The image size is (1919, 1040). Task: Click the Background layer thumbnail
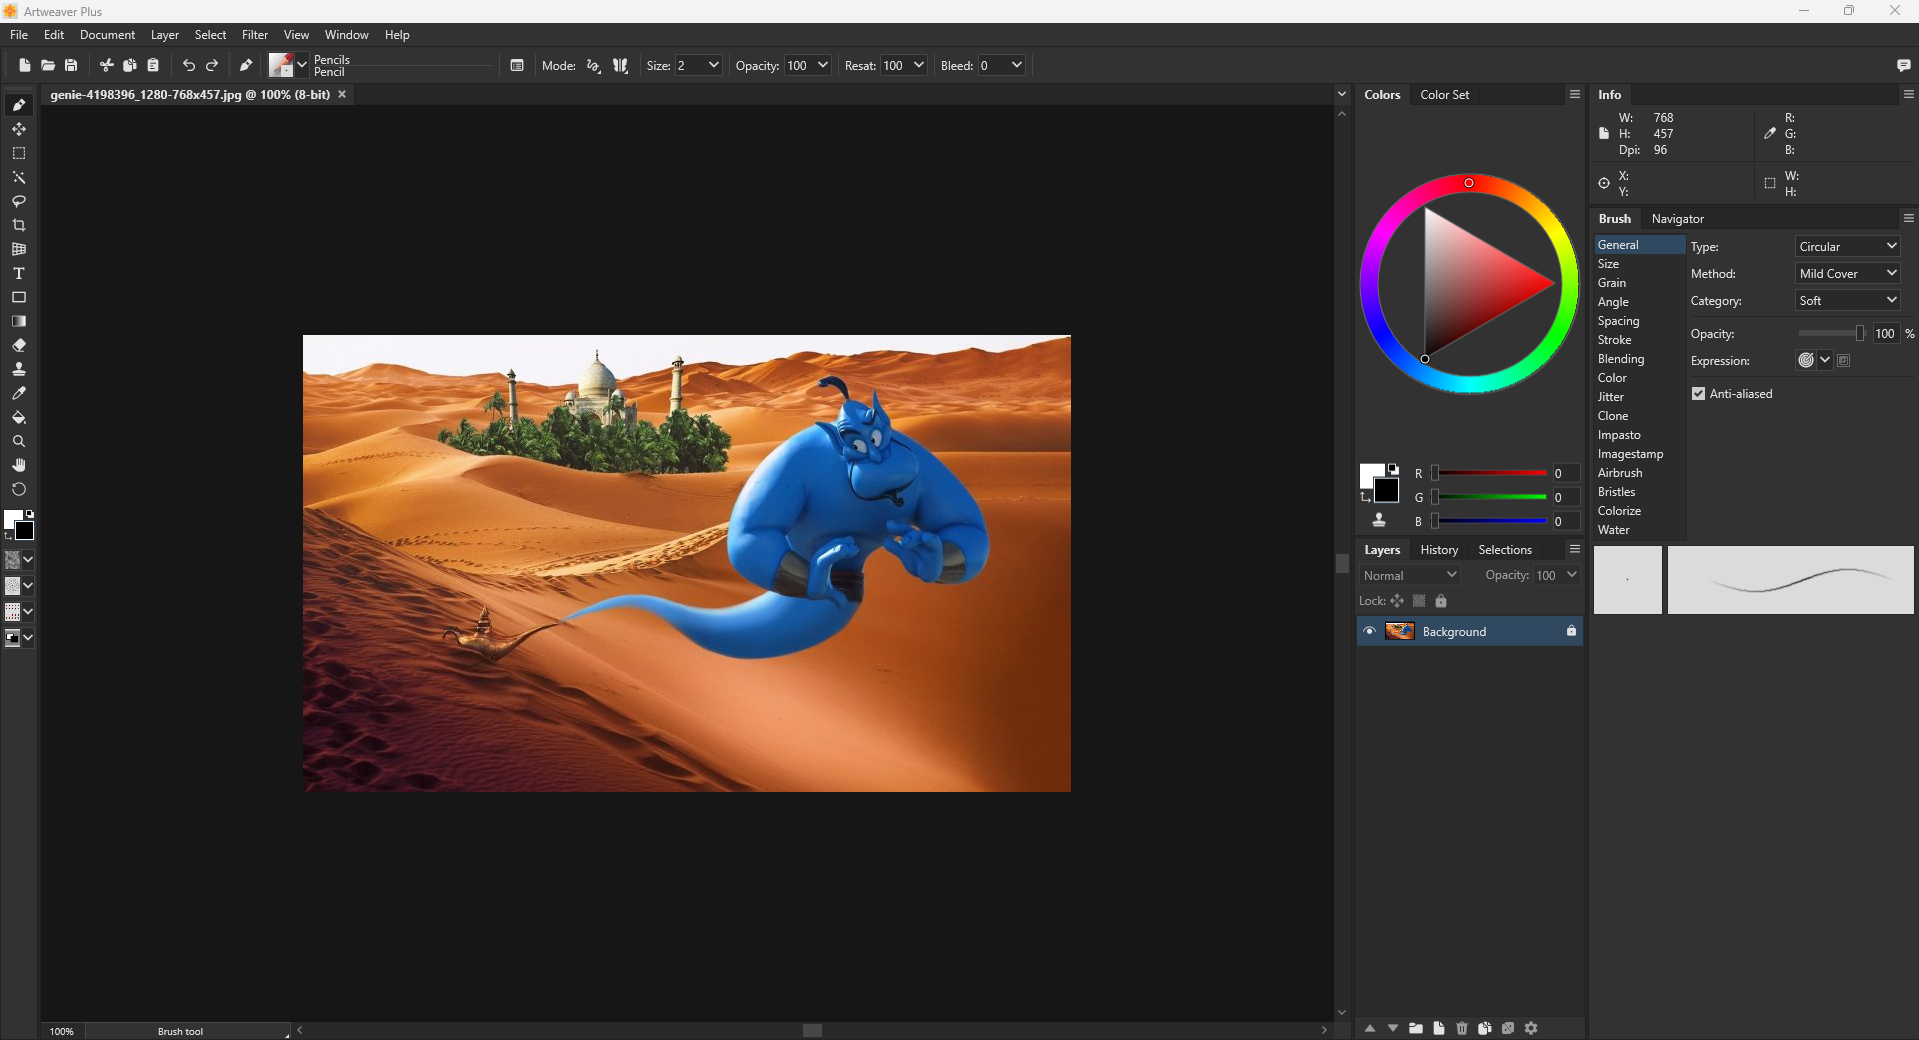pyautogui.click(x=1400, y=631)
